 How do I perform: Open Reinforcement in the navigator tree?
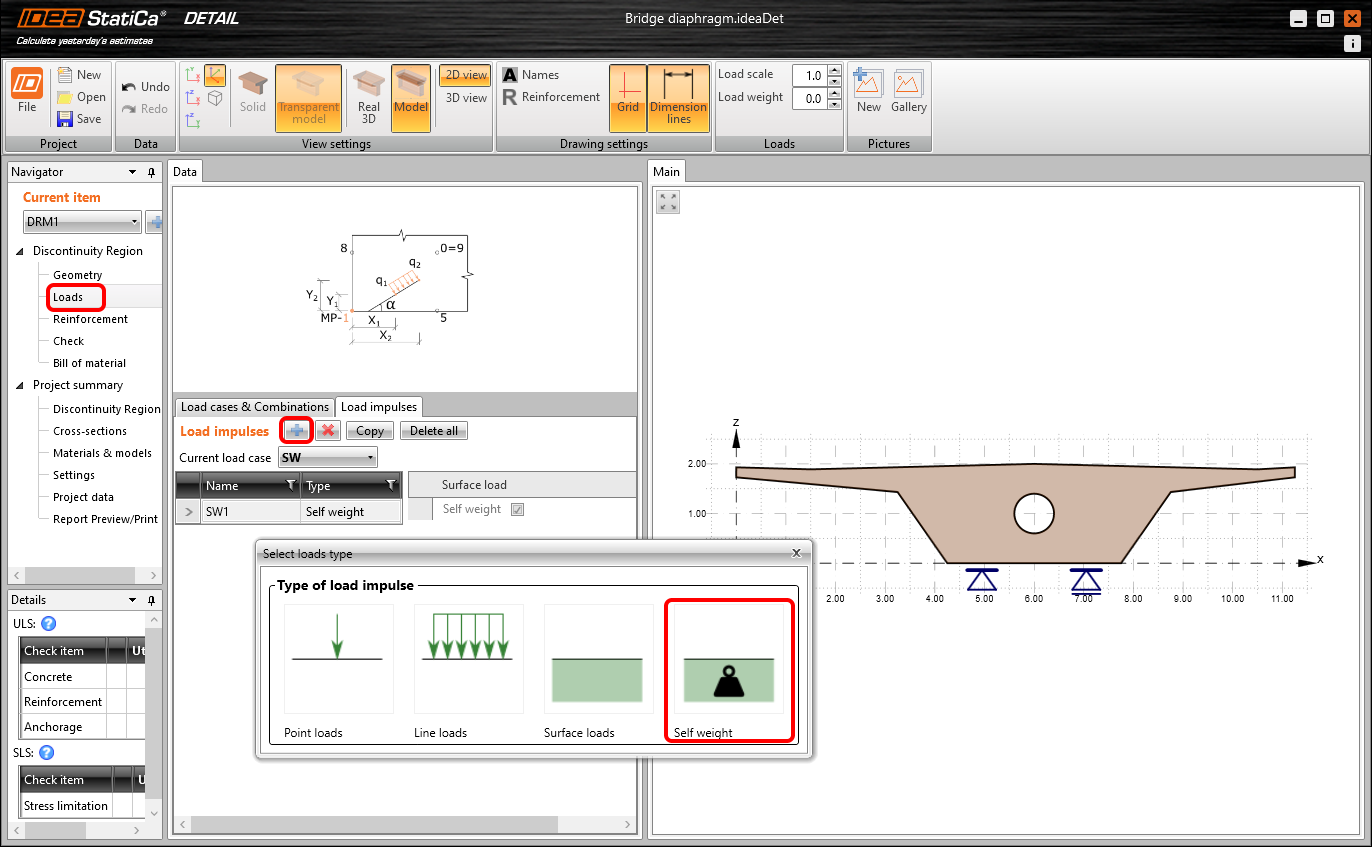pyautogui.click(x=90, y=319)
